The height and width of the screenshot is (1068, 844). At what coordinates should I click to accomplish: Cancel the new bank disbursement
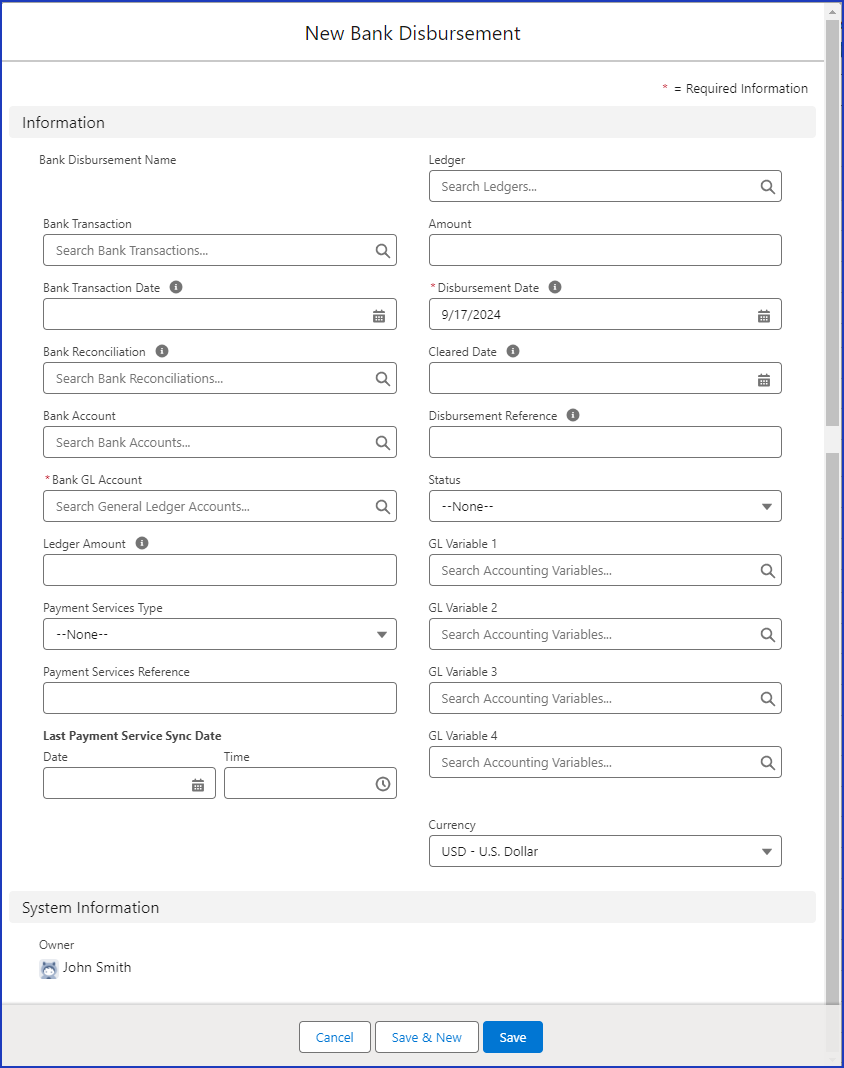[334, 1037]
